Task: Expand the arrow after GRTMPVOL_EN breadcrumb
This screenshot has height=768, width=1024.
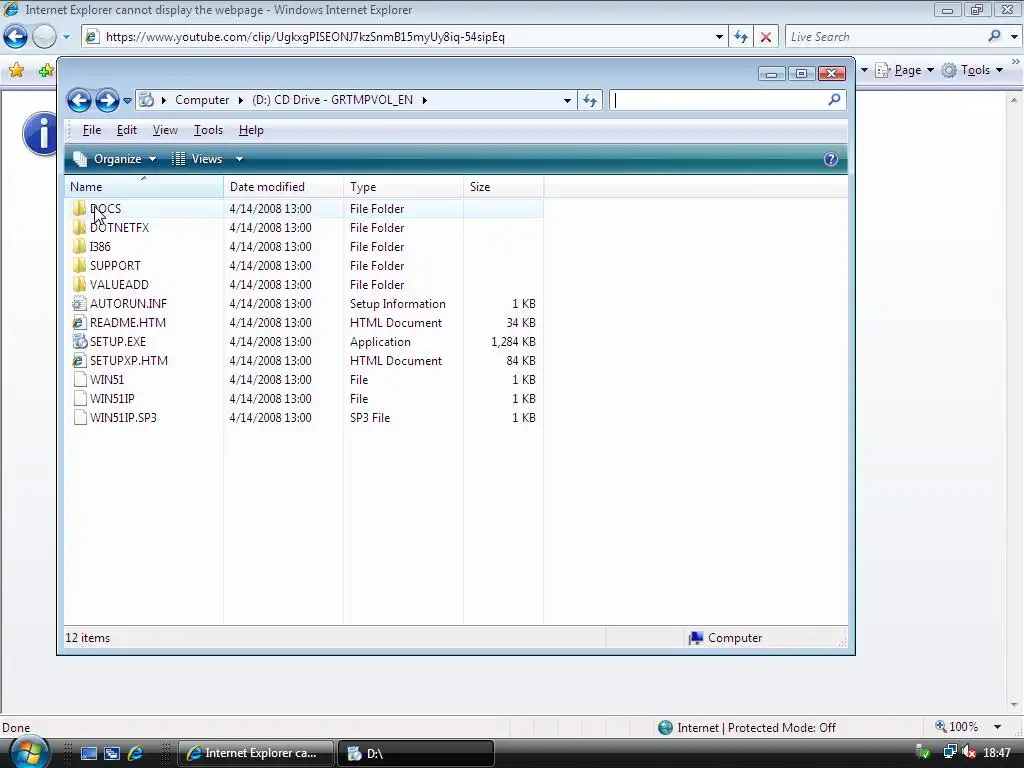Action: (424, 100)
